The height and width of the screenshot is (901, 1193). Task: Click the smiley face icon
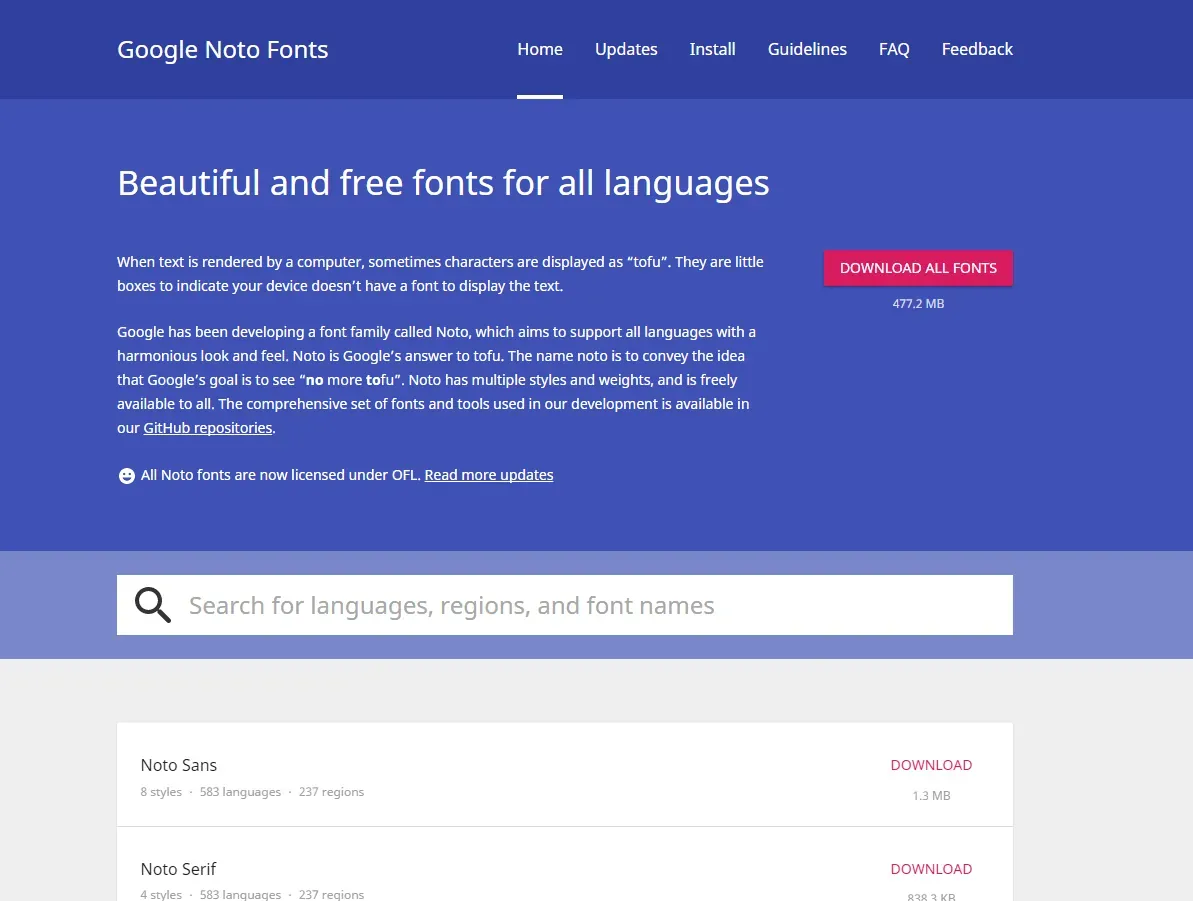point(127,476)
